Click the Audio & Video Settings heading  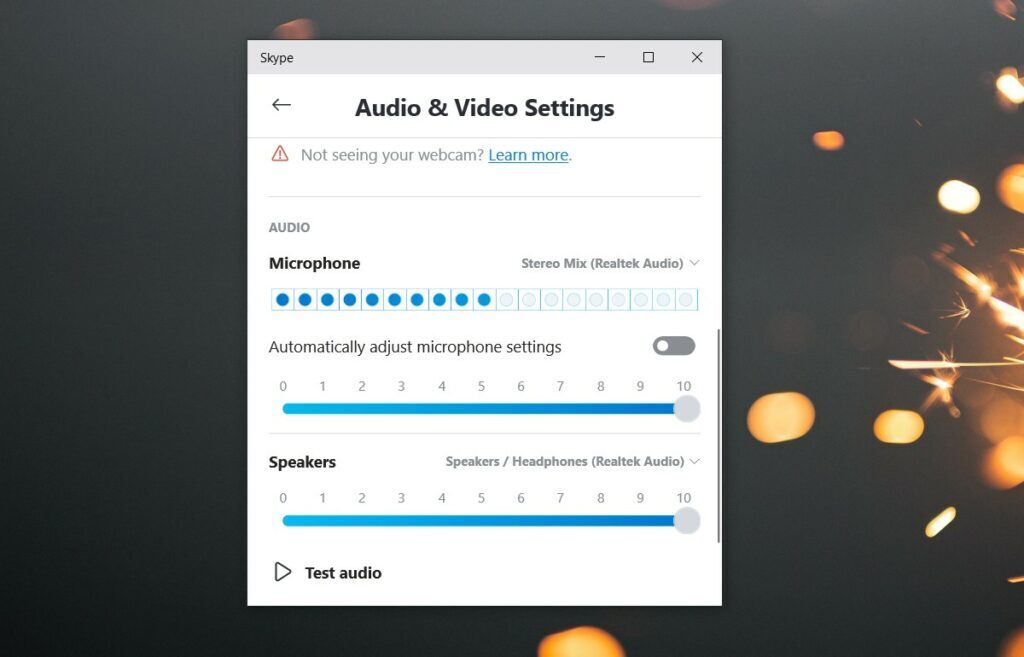tap(484, 107)
